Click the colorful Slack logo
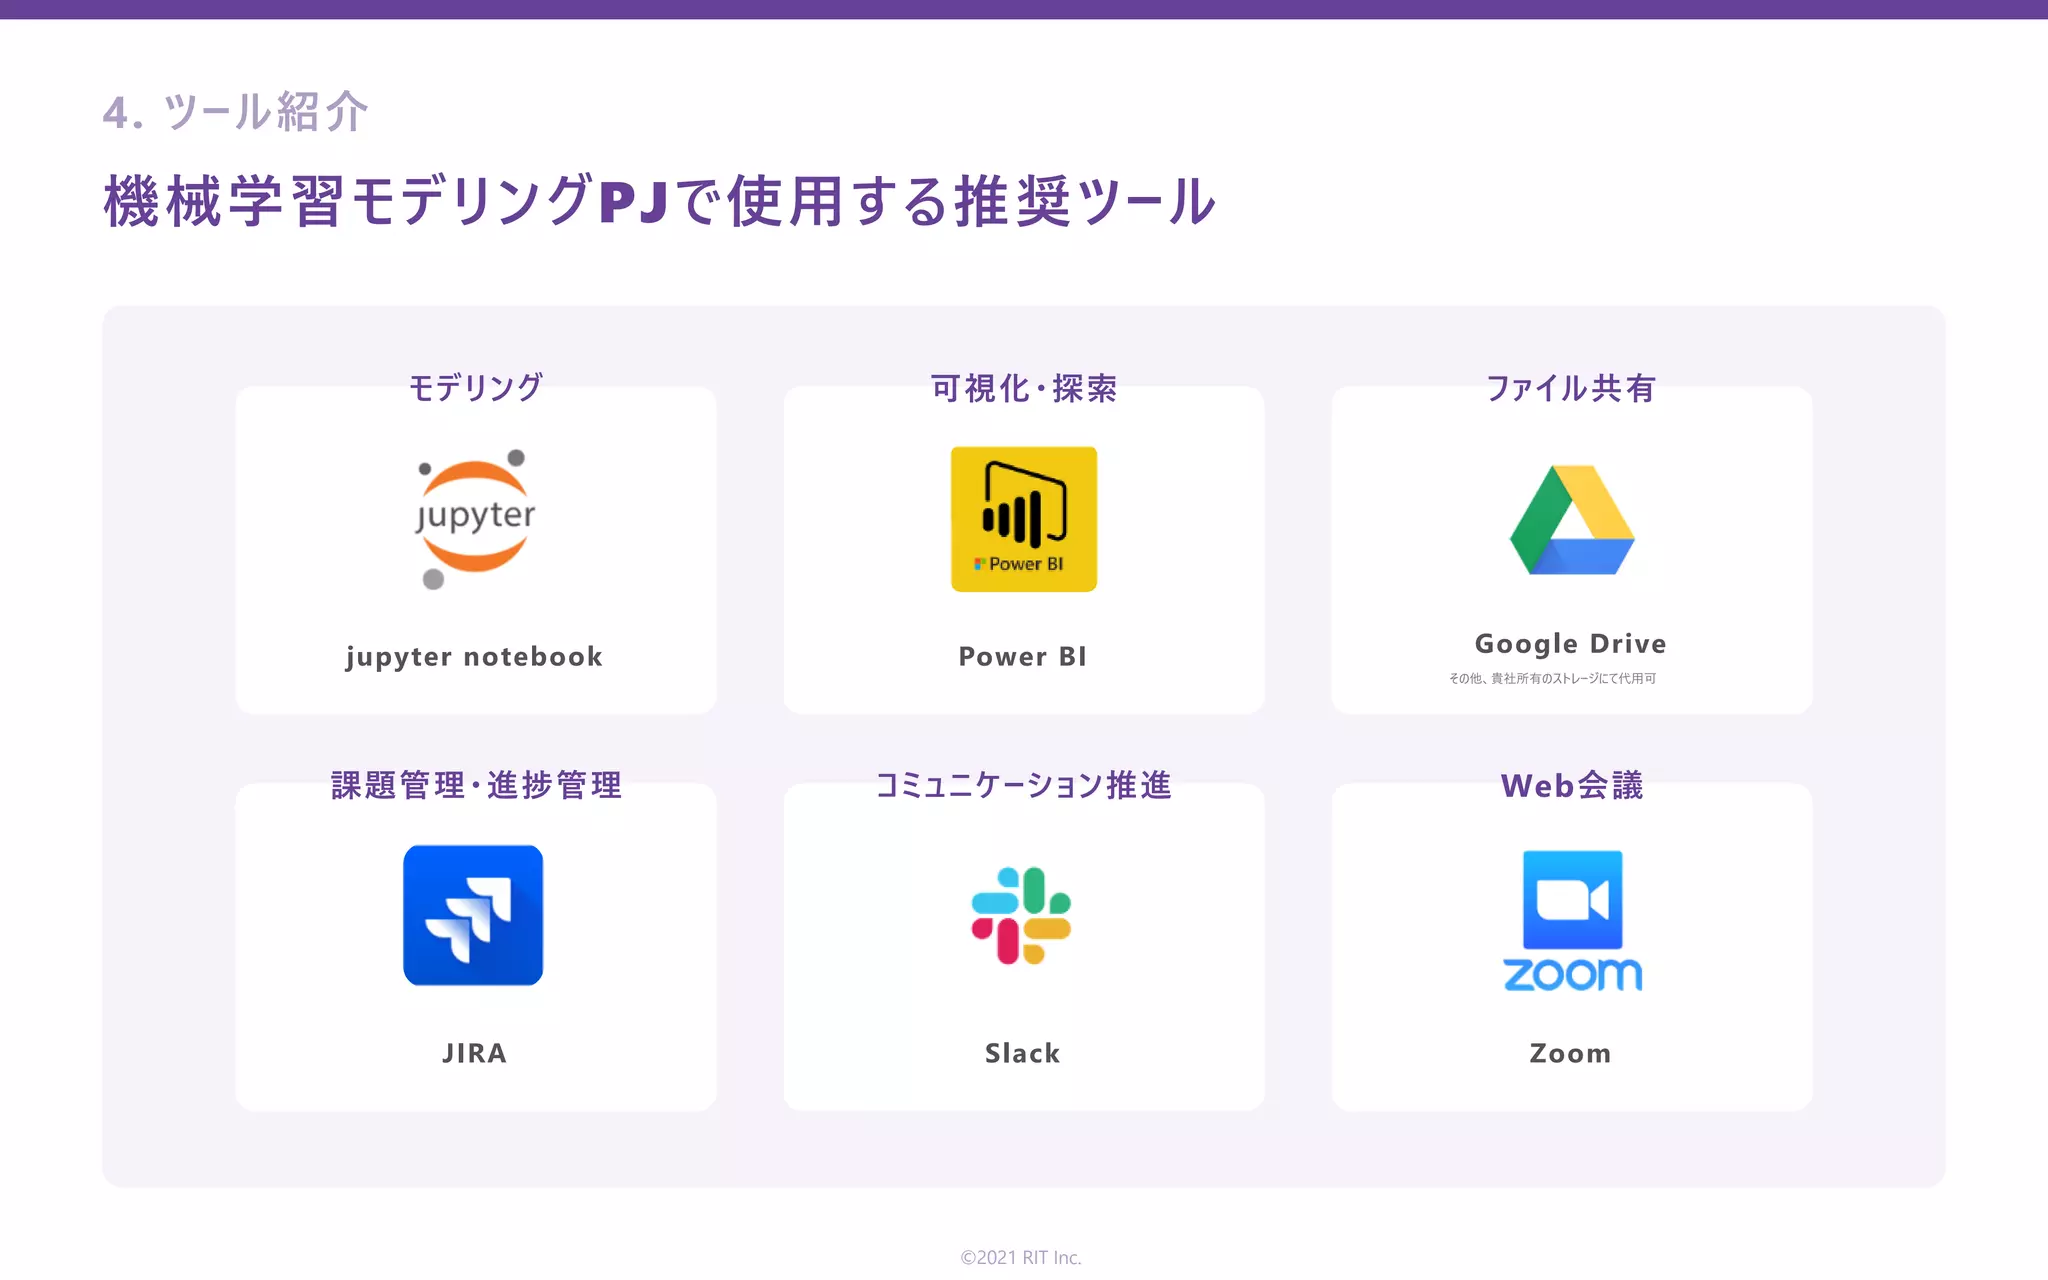 pyautogui.click(x=1021, y=915)
